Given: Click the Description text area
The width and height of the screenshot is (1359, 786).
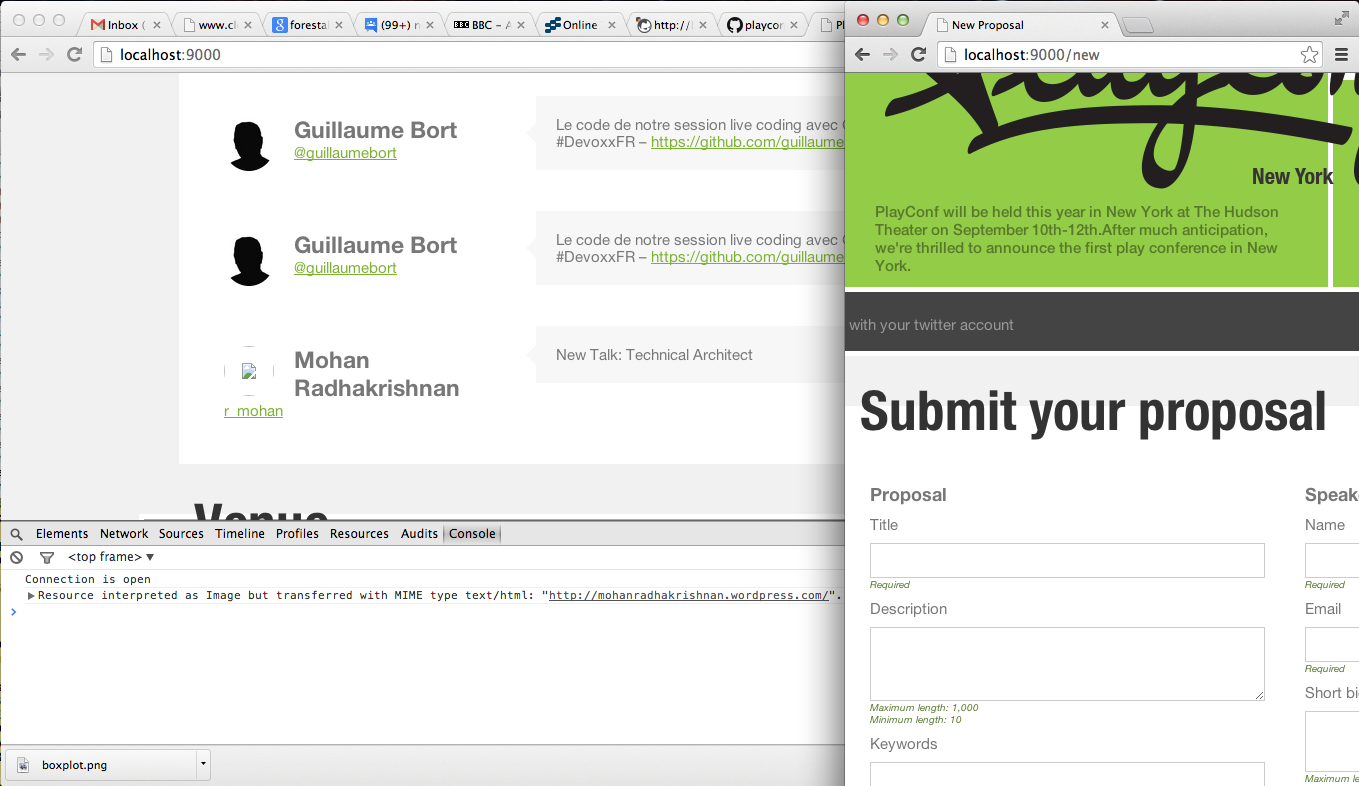Looking at the screenshot, I should 1067,664.
